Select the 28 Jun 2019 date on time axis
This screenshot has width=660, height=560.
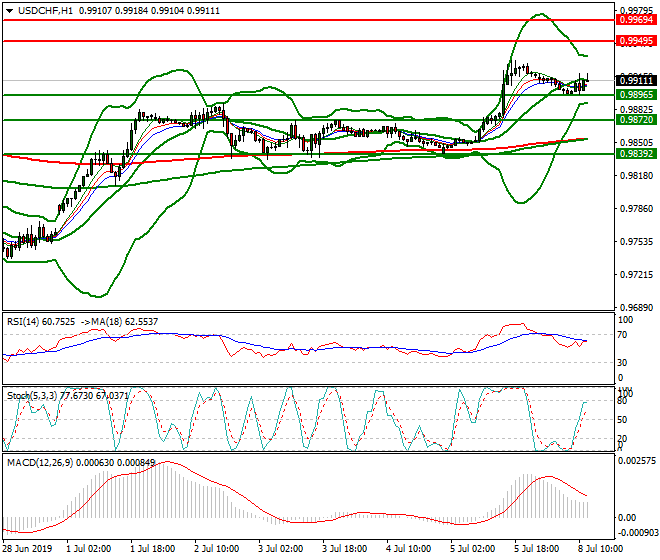pos(27,549)
